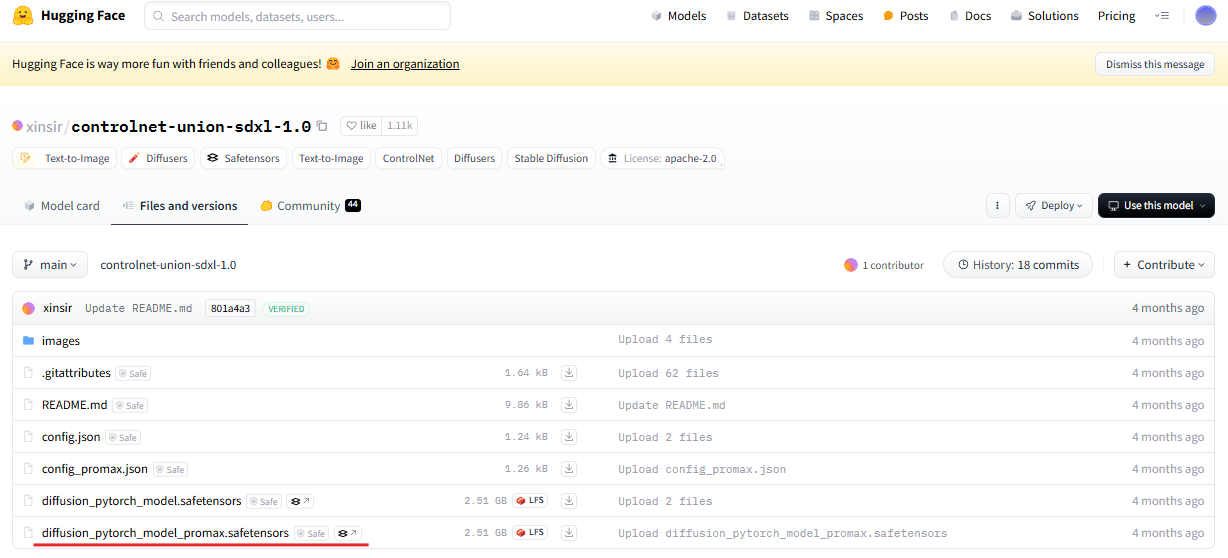Download diffusion_pytorch_model.safetensors via download icon
This screenshot has width=1228, height=558.
point(569,501)
